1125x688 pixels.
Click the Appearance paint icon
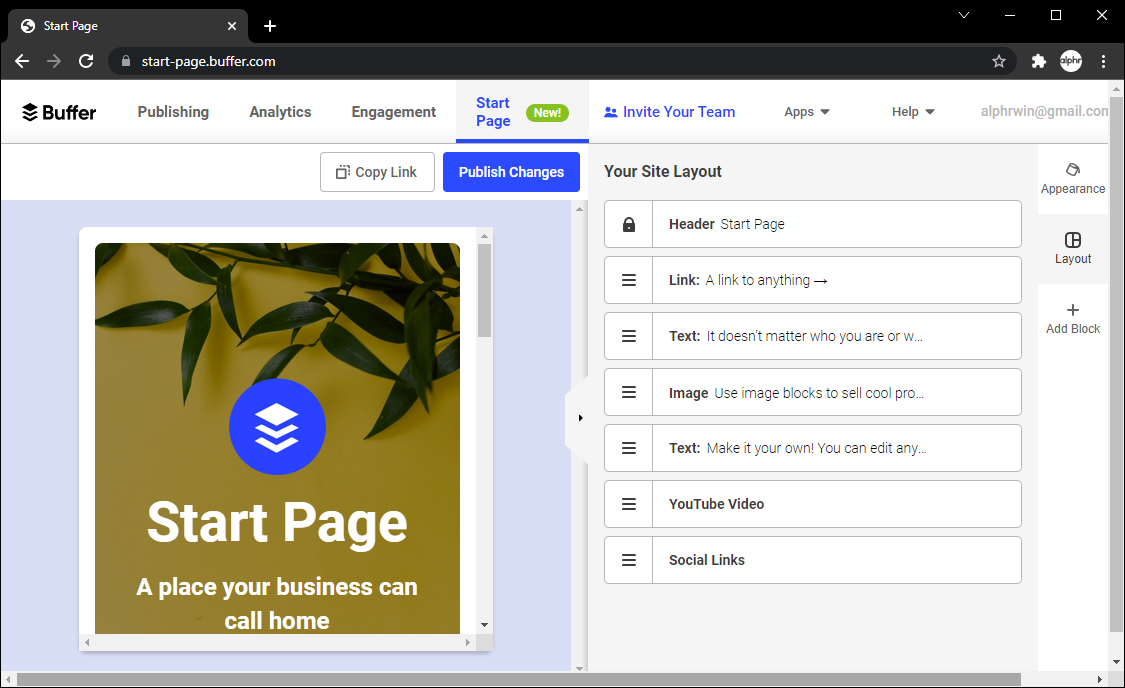pyautogui.click(x=1073, y=169)
